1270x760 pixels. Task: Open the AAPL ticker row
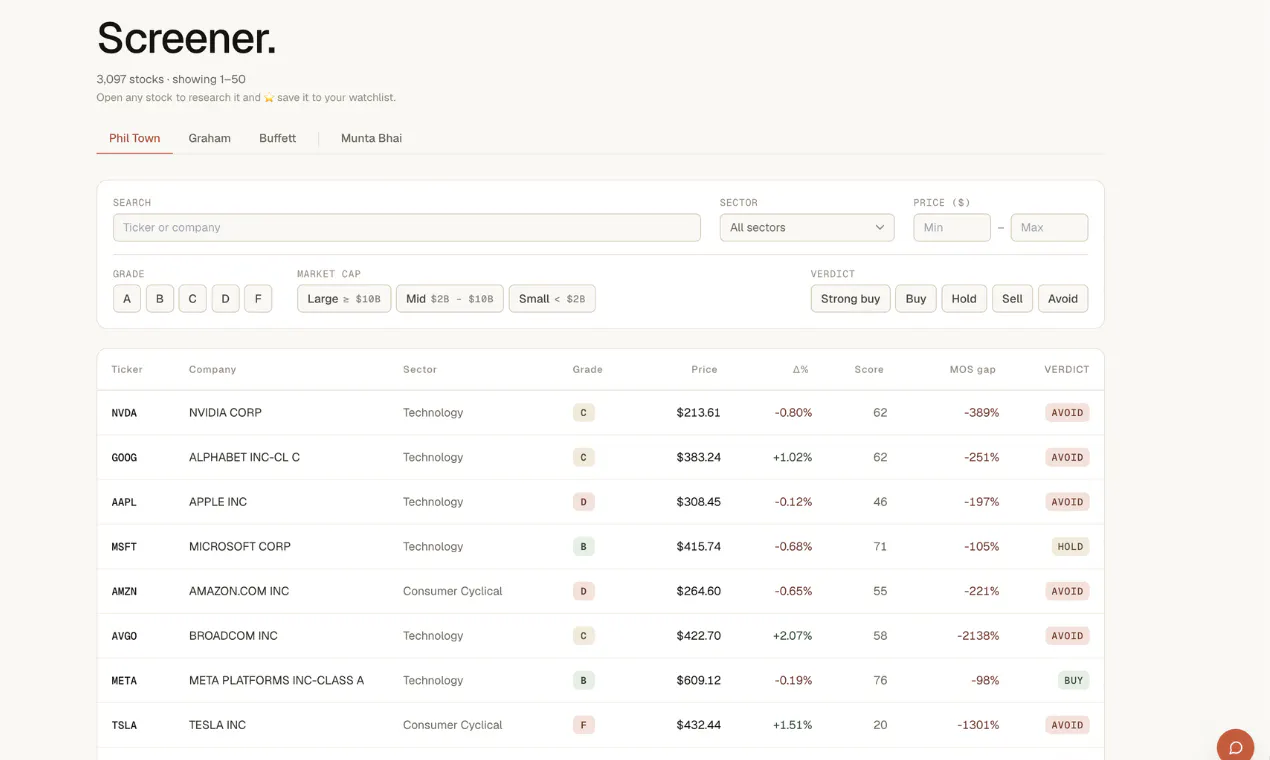pos(600,502)
